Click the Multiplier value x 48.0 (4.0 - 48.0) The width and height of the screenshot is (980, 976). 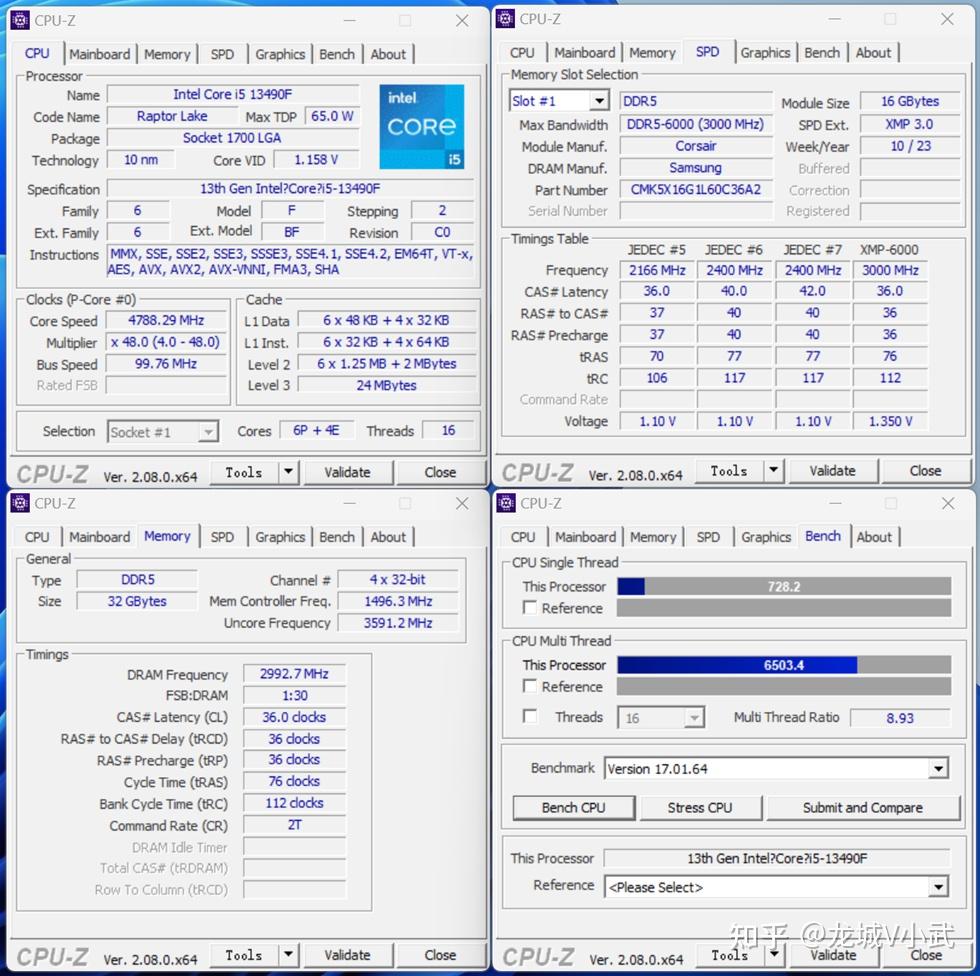coord(166,342)
